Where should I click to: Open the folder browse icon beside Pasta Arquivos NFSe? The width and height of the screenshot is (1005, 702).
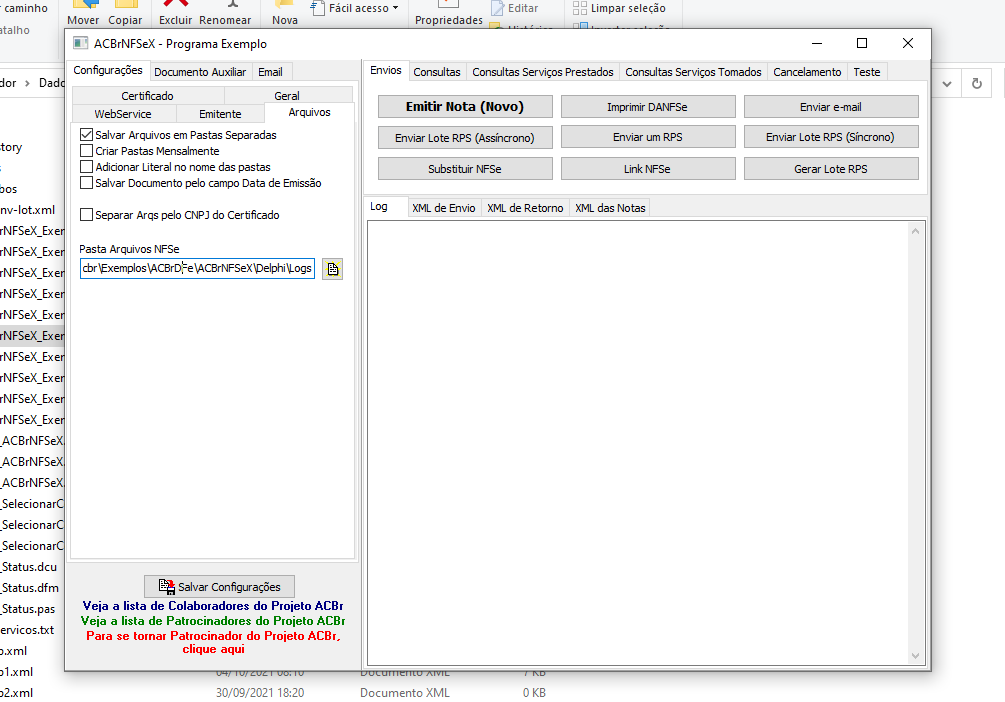pyautogui.click(x=333, y=269)
